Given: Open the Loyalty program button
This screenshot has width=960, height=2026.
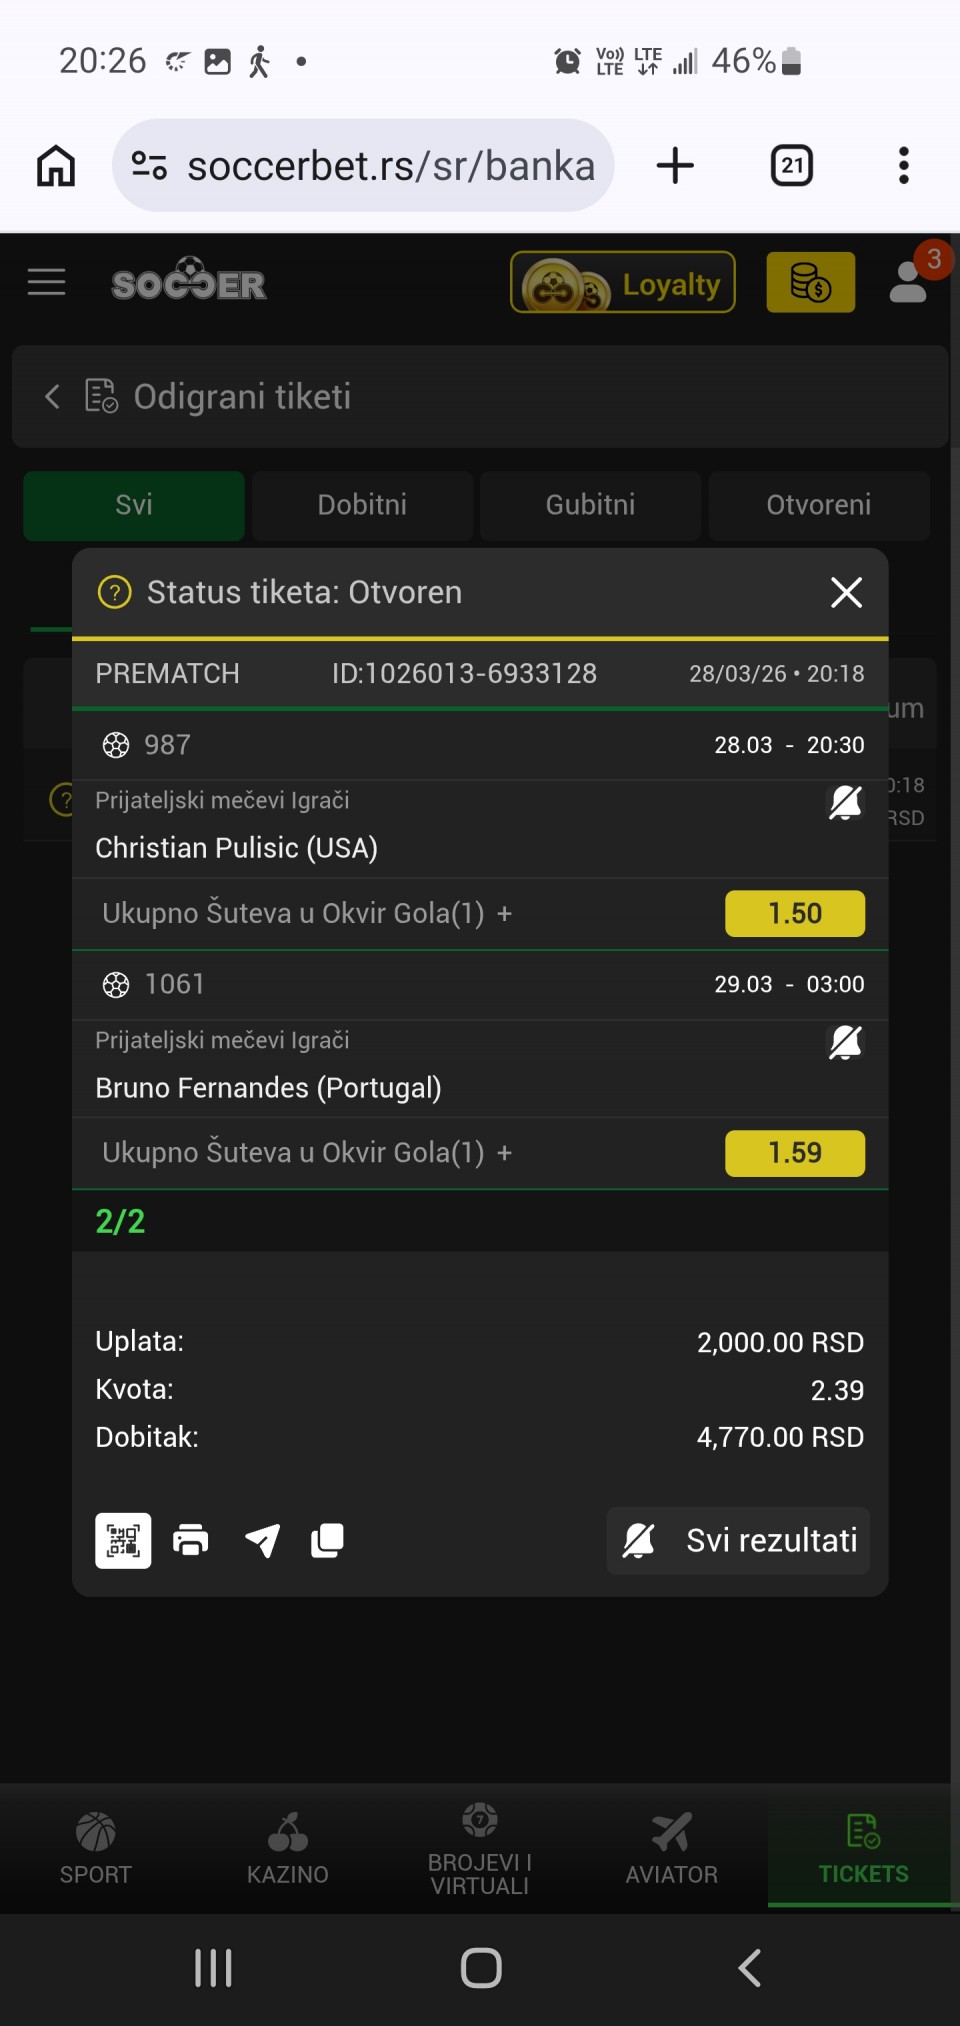Looking at the screenshot, I should pos(623,283).
